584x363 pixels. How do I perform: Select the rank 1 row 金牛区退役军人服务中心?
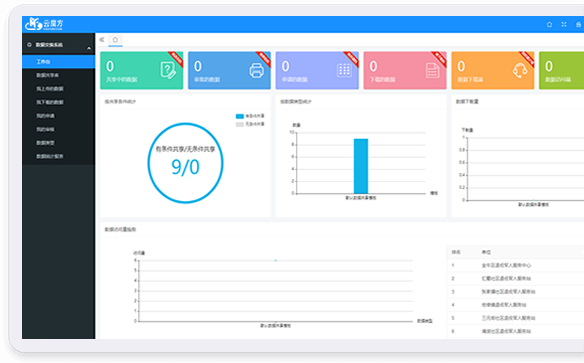(515, 265)
